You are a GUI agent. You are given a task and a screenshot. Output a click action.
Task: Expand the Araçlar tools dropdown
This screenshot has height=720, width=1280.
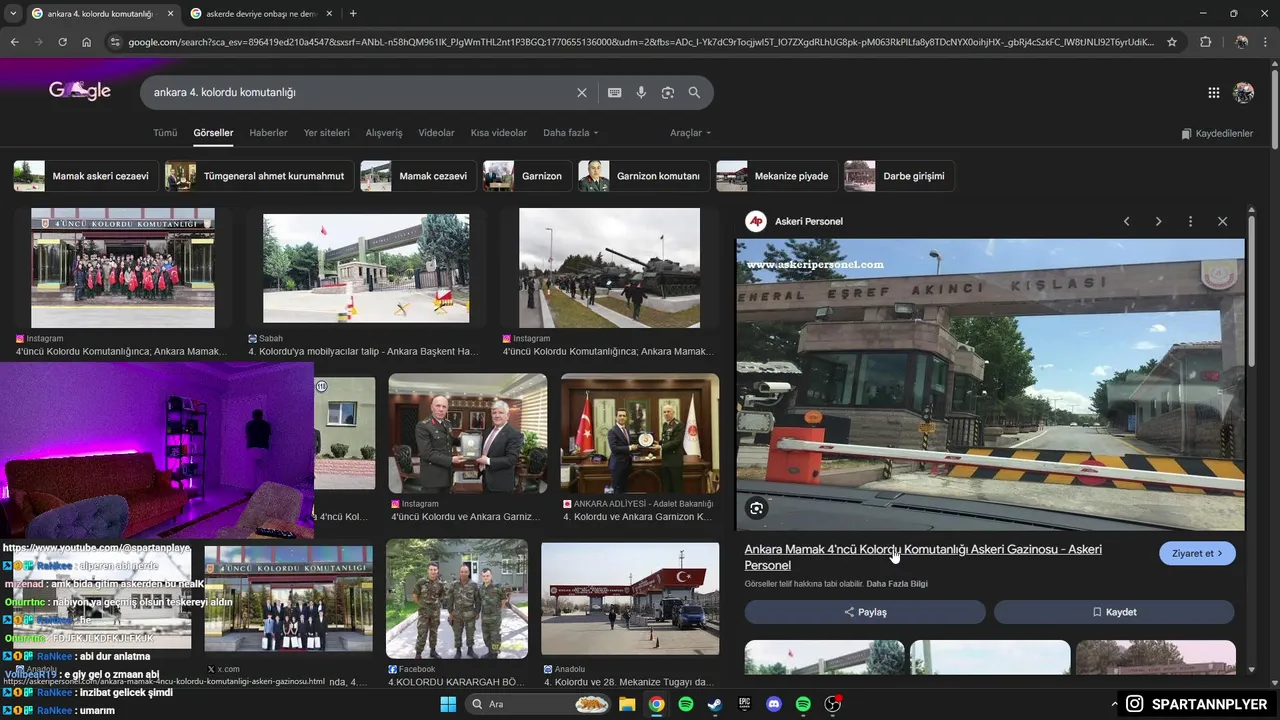(x=690, y=133)
